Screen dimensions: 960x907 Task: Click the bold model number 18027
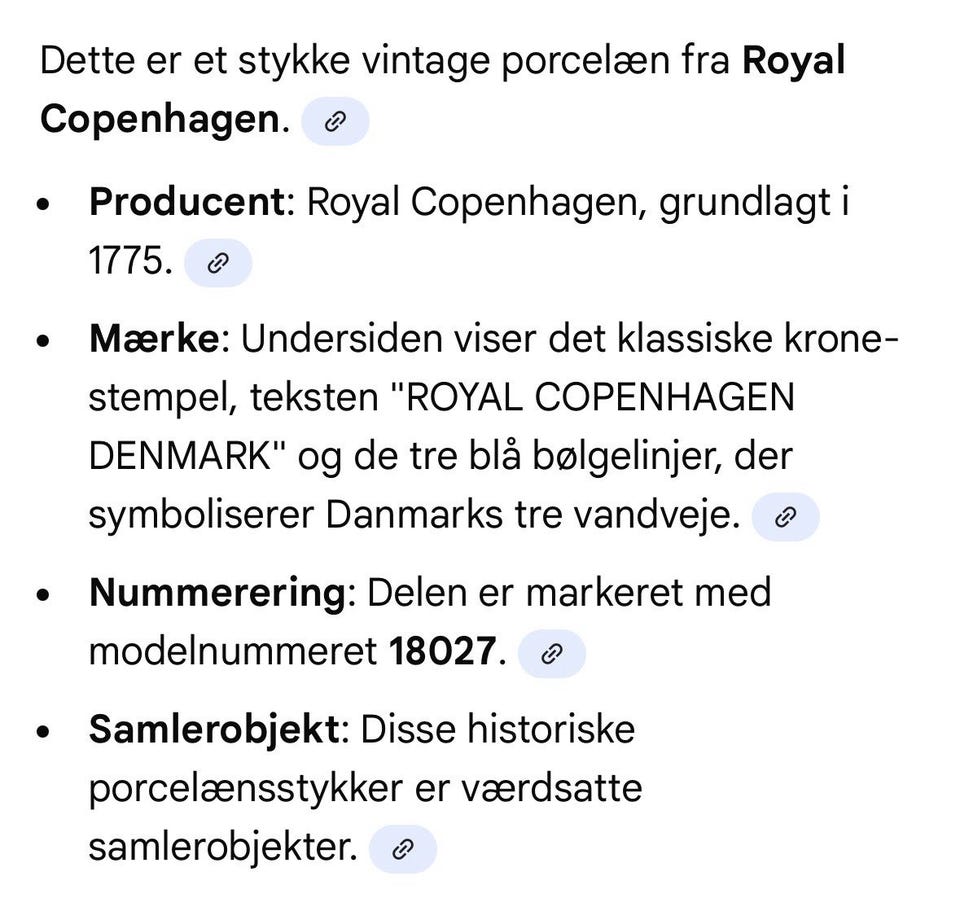point(441,652)
